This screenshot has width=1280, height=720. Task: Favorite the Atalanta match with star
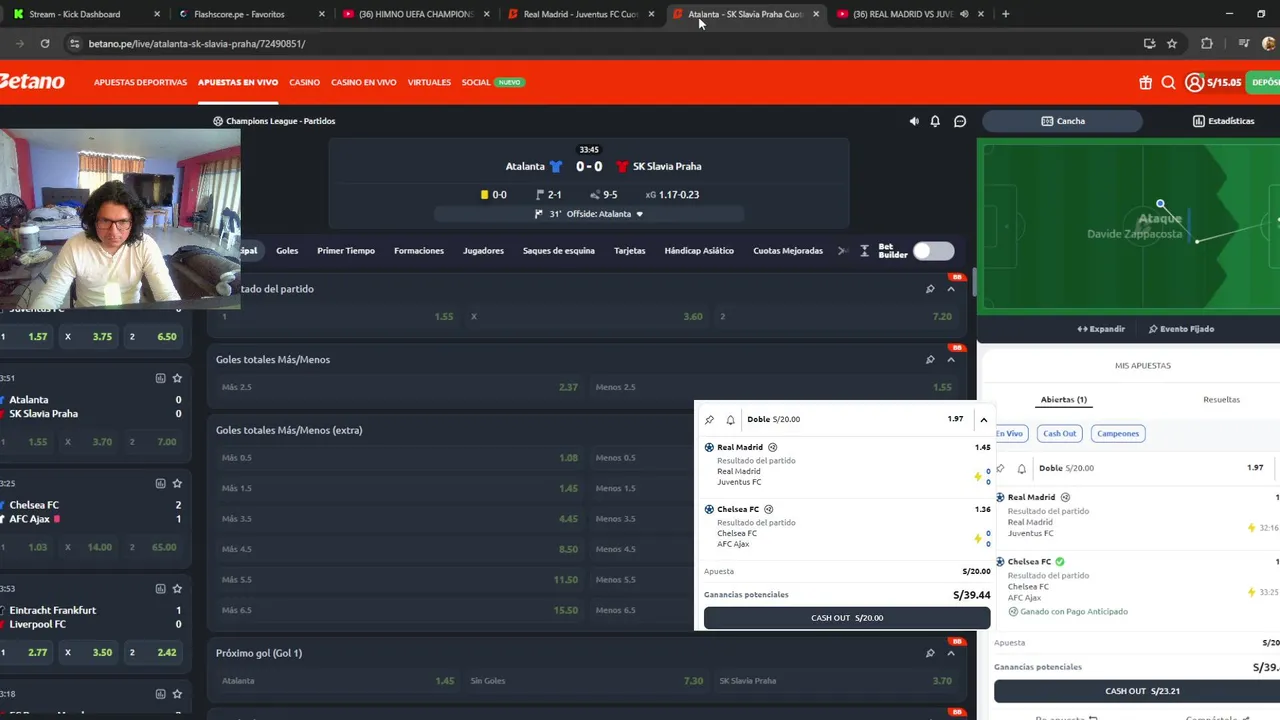coord(177,378)
